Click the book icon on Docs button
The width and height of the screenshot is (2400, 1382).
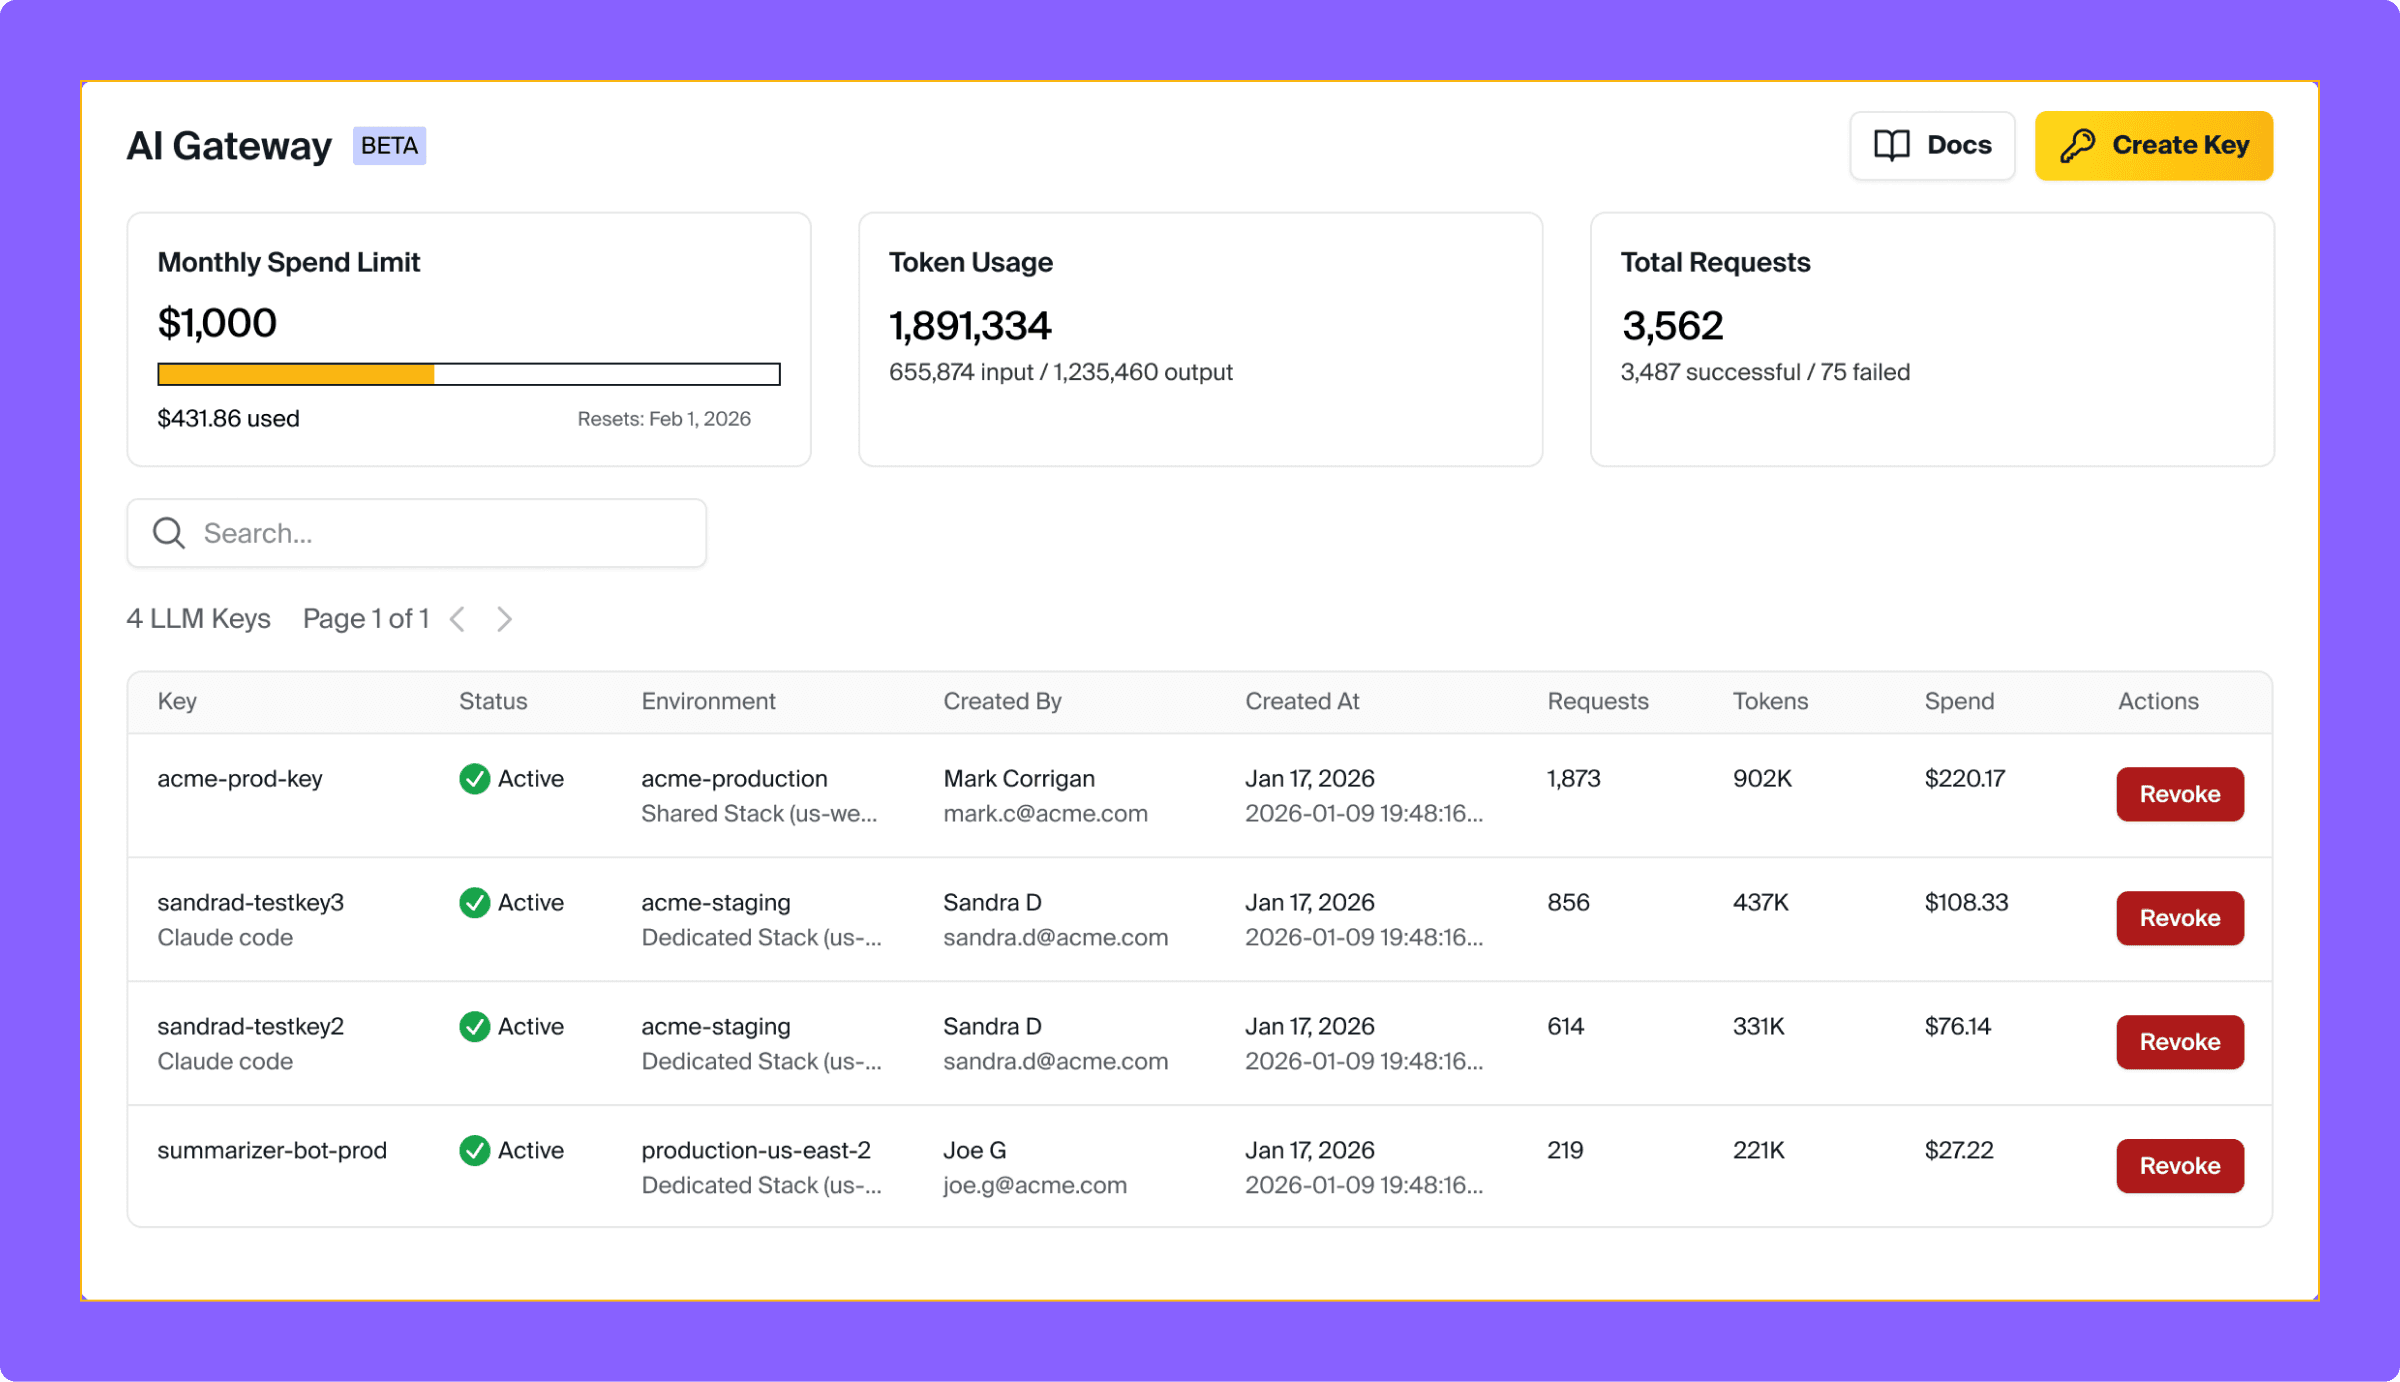tap(1891, 146)
